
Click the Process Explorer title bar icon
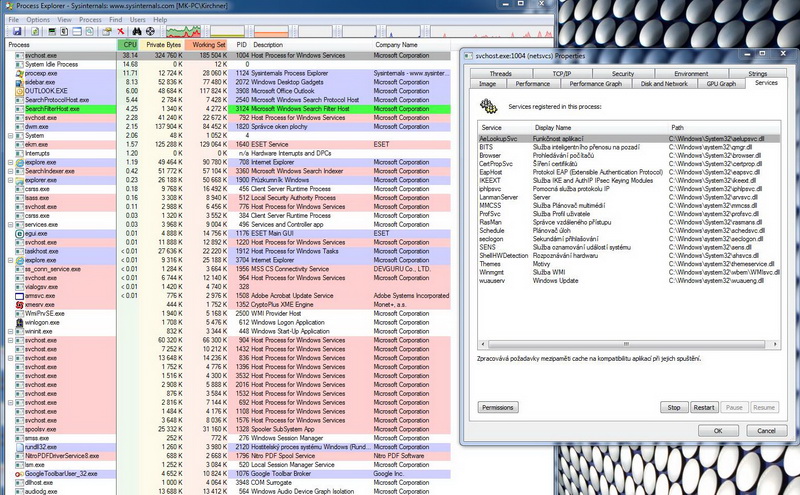[9, 6]
